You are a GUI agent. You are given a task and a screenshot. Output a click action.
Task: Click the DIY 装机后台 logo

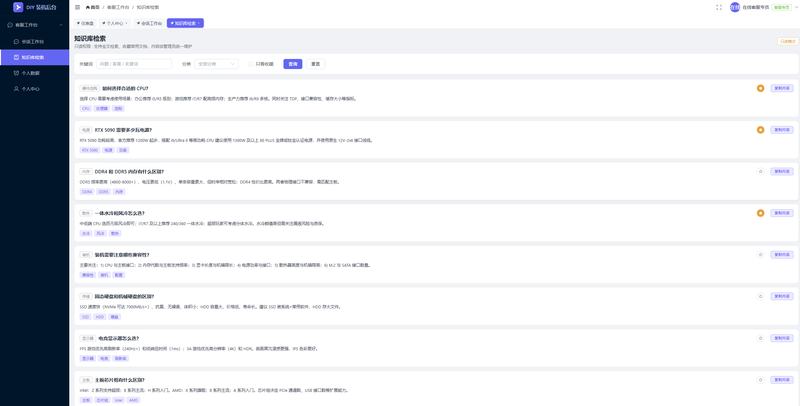pyautogui.click(x=35, y=7)
